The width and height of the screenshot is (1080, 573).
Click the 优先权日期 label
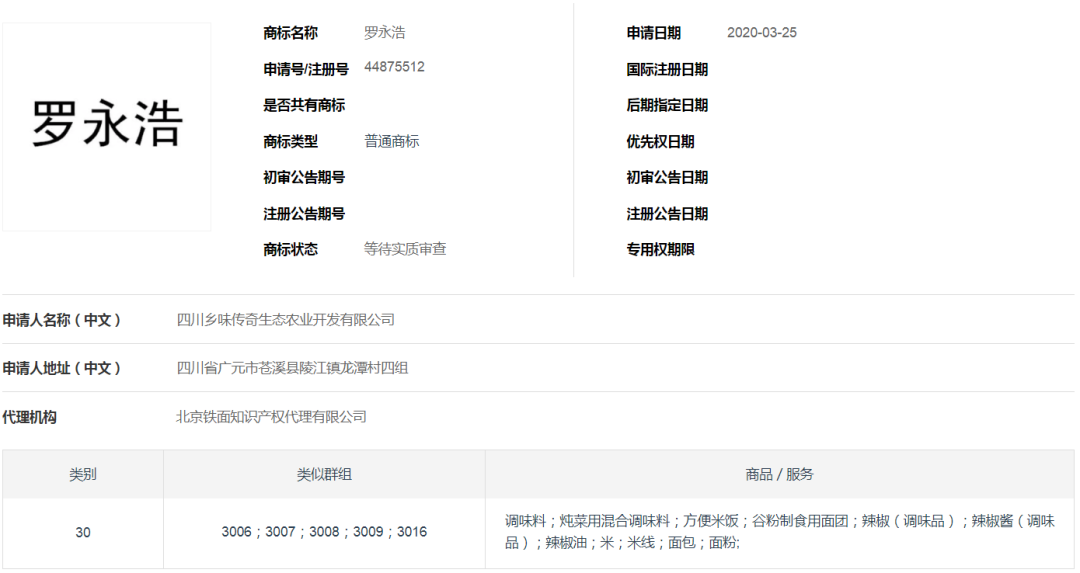660,141
